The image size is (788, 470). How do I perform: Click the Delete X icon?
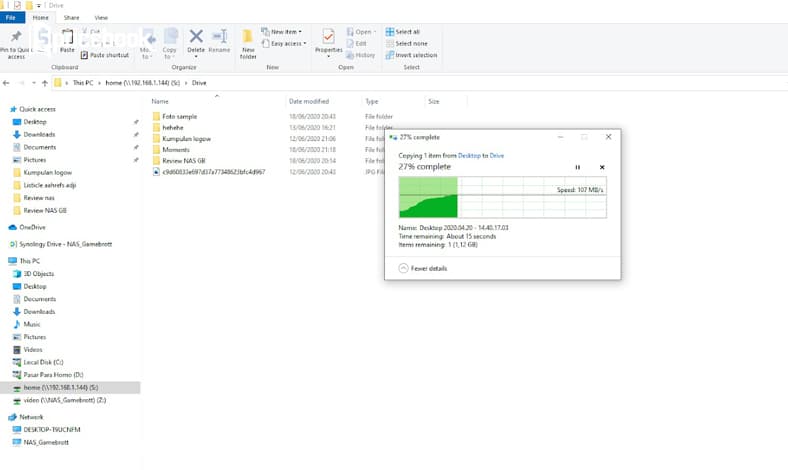(x=196, y=36)
